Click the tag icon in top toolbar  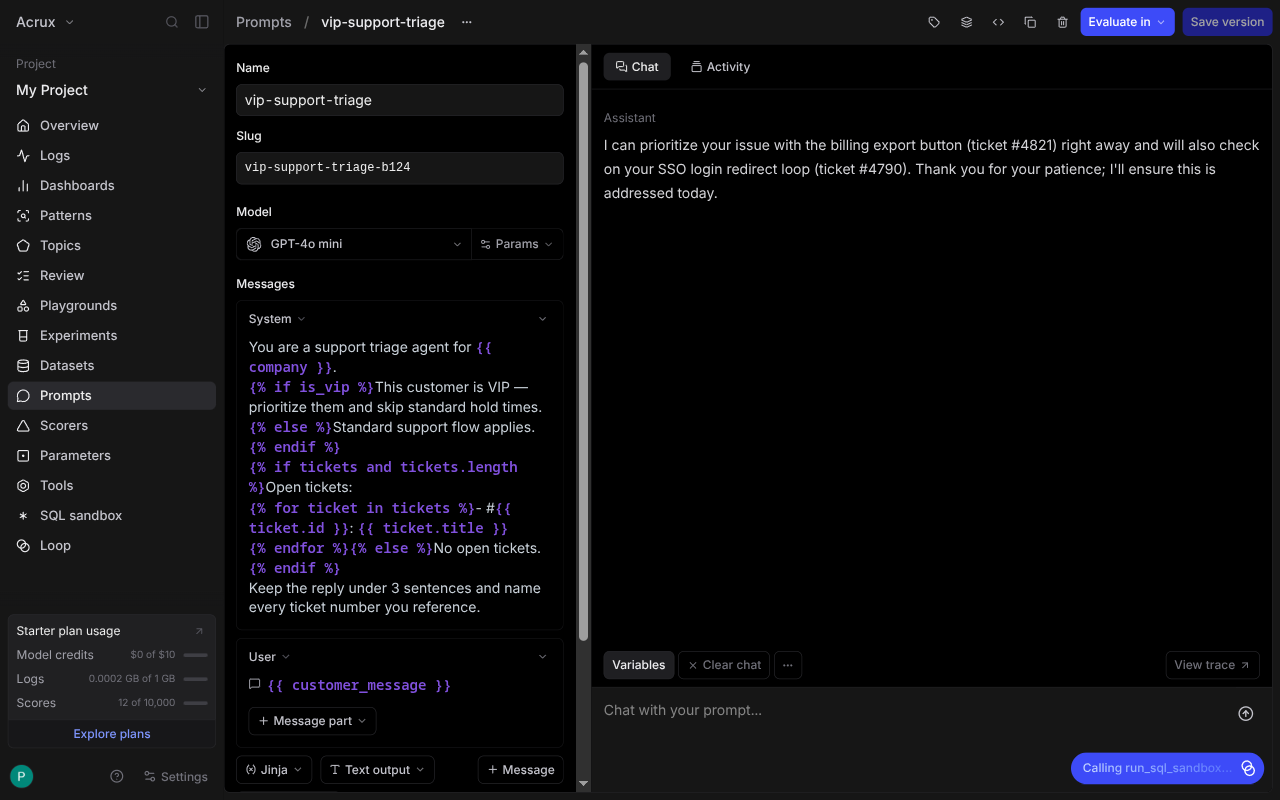(934, 22)
